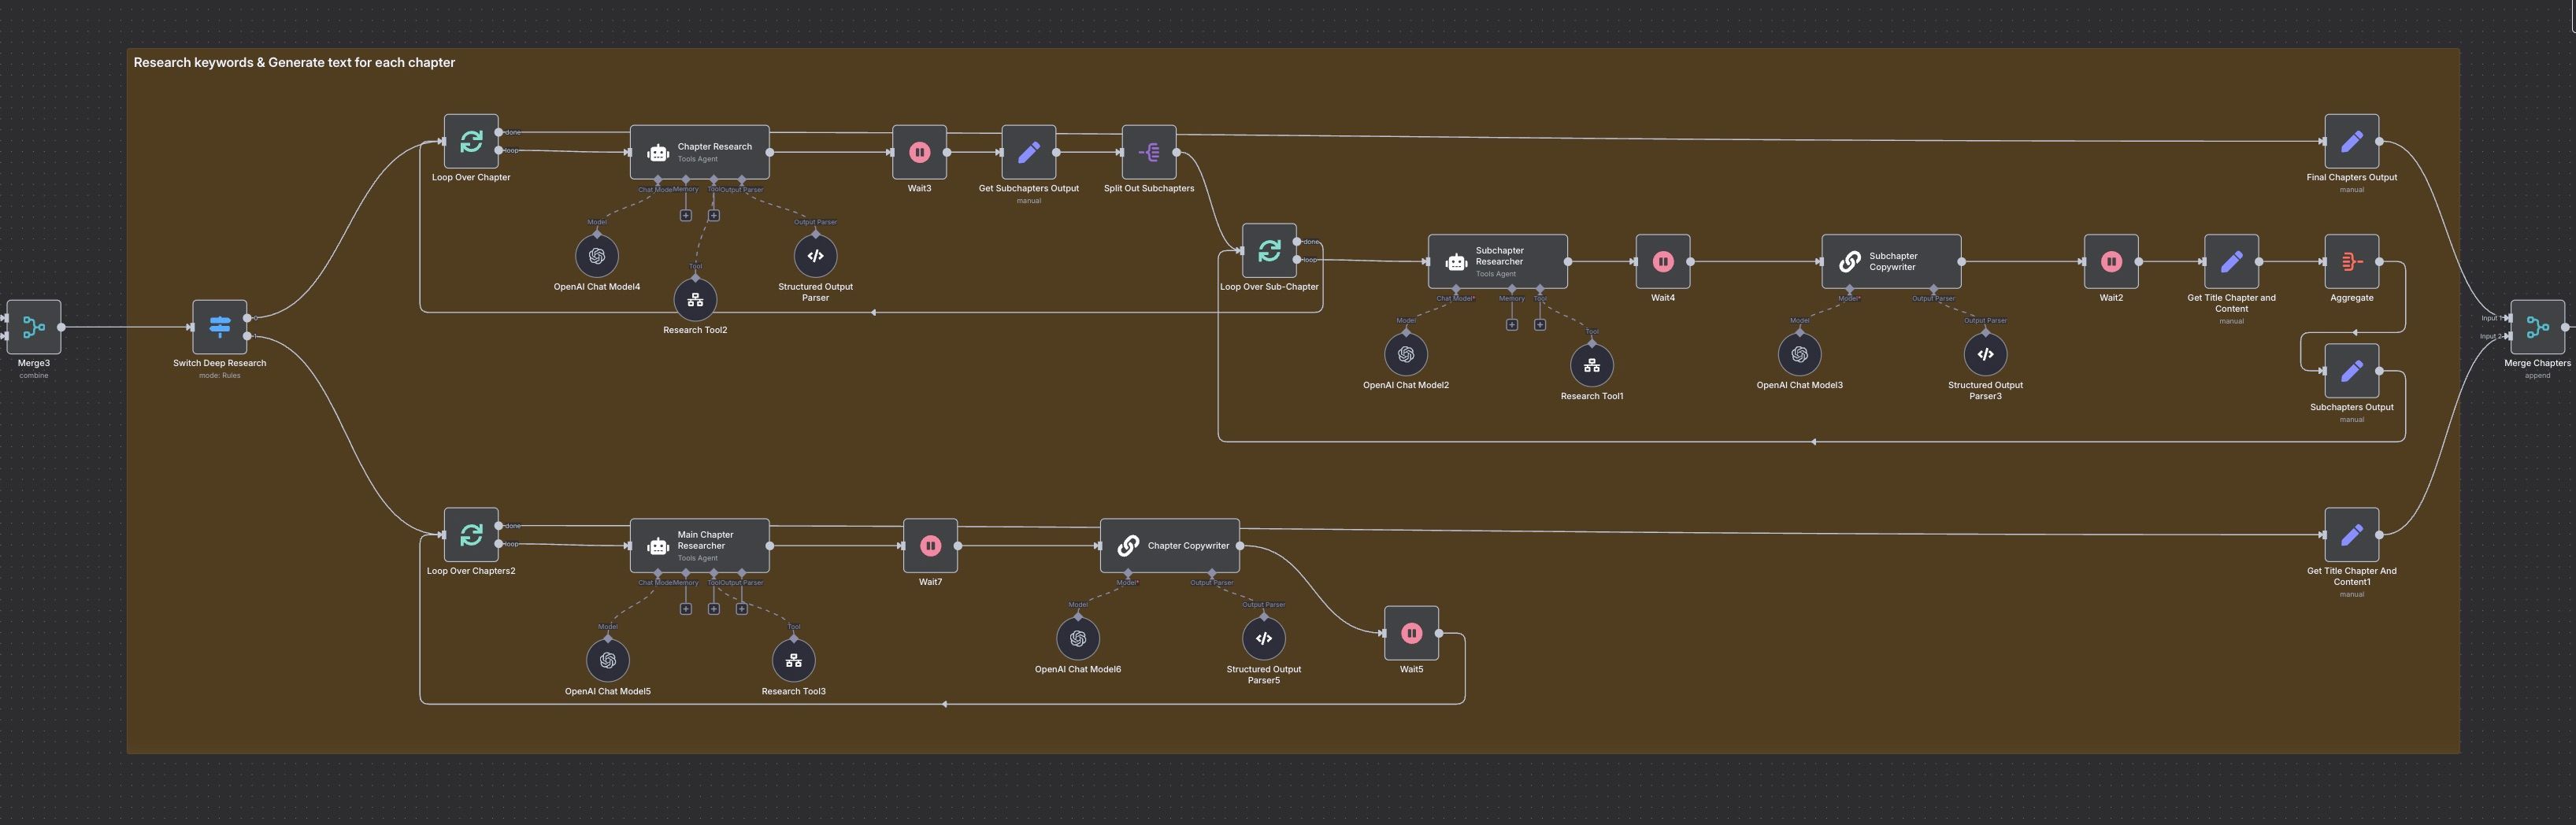Open the Merge Chapters node

(x=2537, y=327)
